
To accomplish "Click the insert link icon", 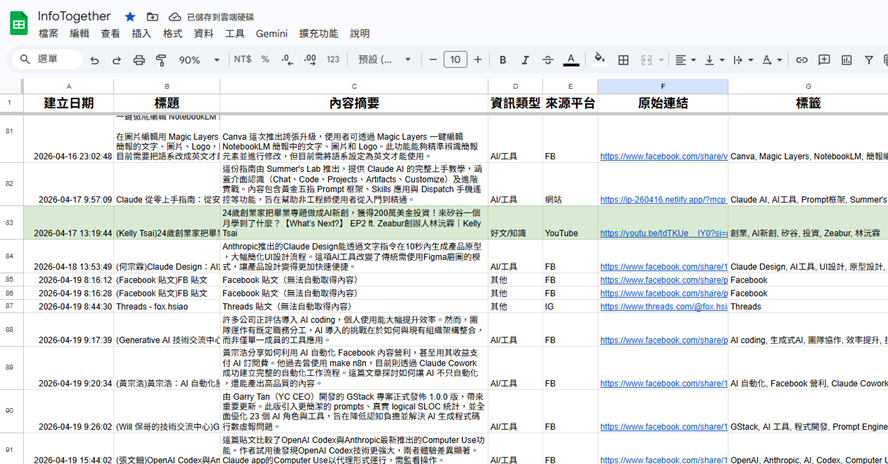I will (x=801, y=59).
